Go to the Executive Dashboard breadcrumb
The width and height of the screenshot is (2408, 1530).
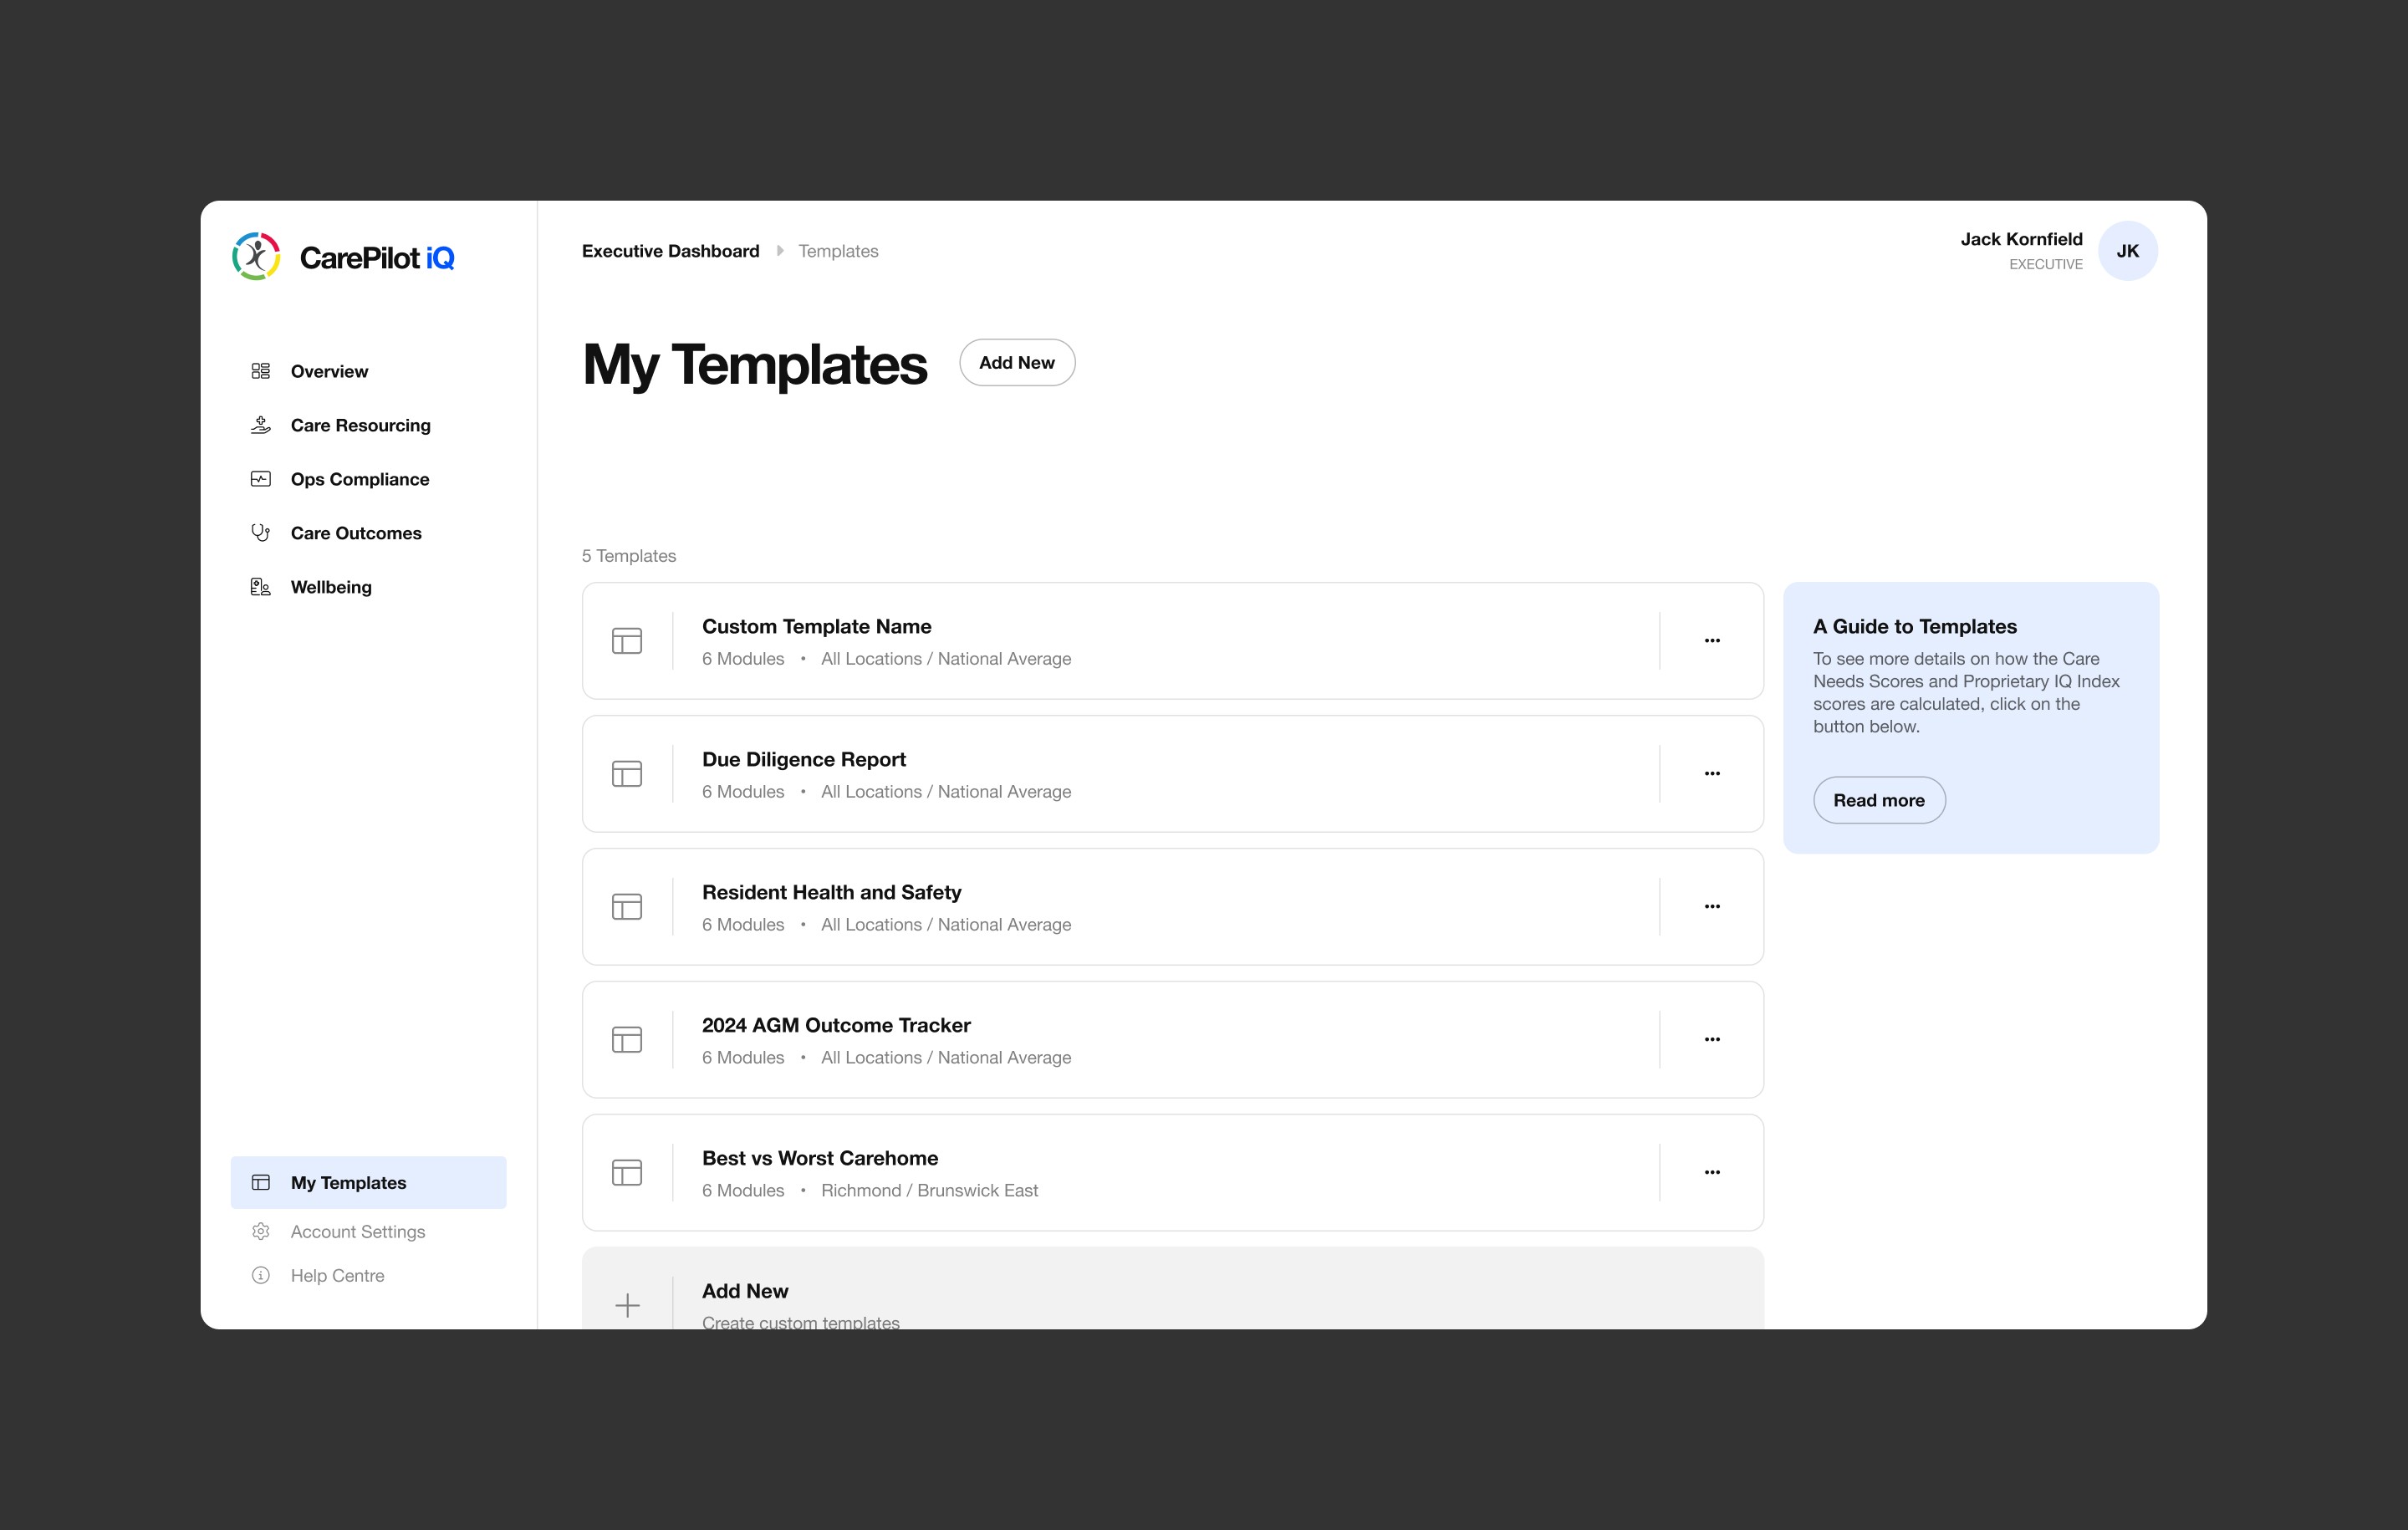[x=670, y=251]
